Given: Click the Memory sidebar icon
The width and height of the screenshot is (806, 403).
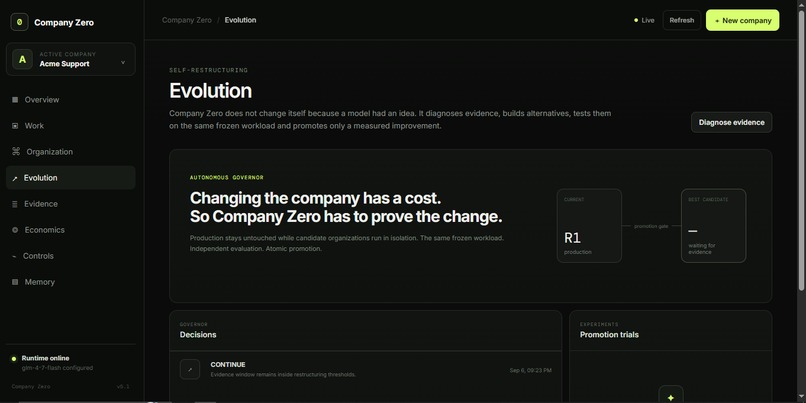Looking at the screenshot, I should point(15,282).
